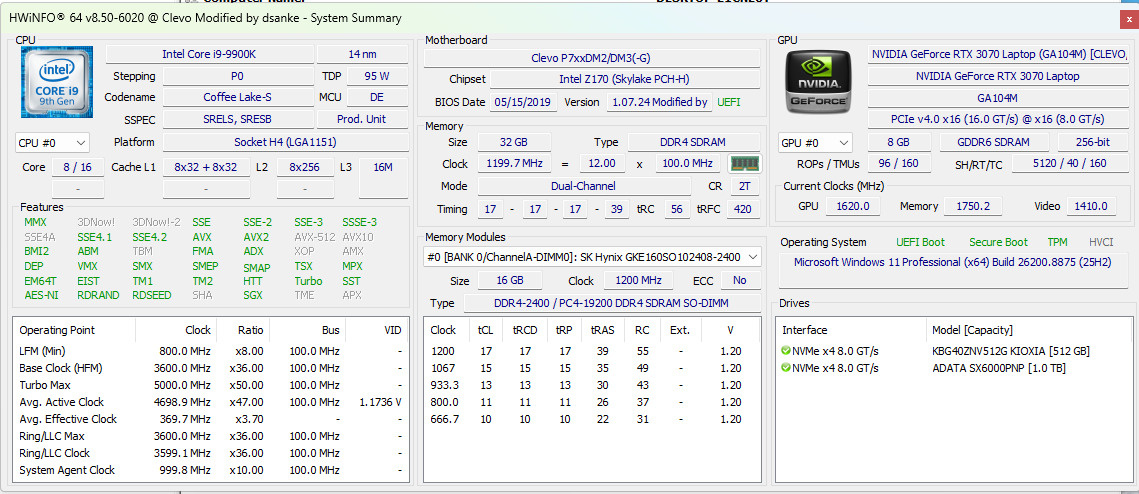
Task: Click the Intel Z170 chipset field
Action: click(625, 79)
